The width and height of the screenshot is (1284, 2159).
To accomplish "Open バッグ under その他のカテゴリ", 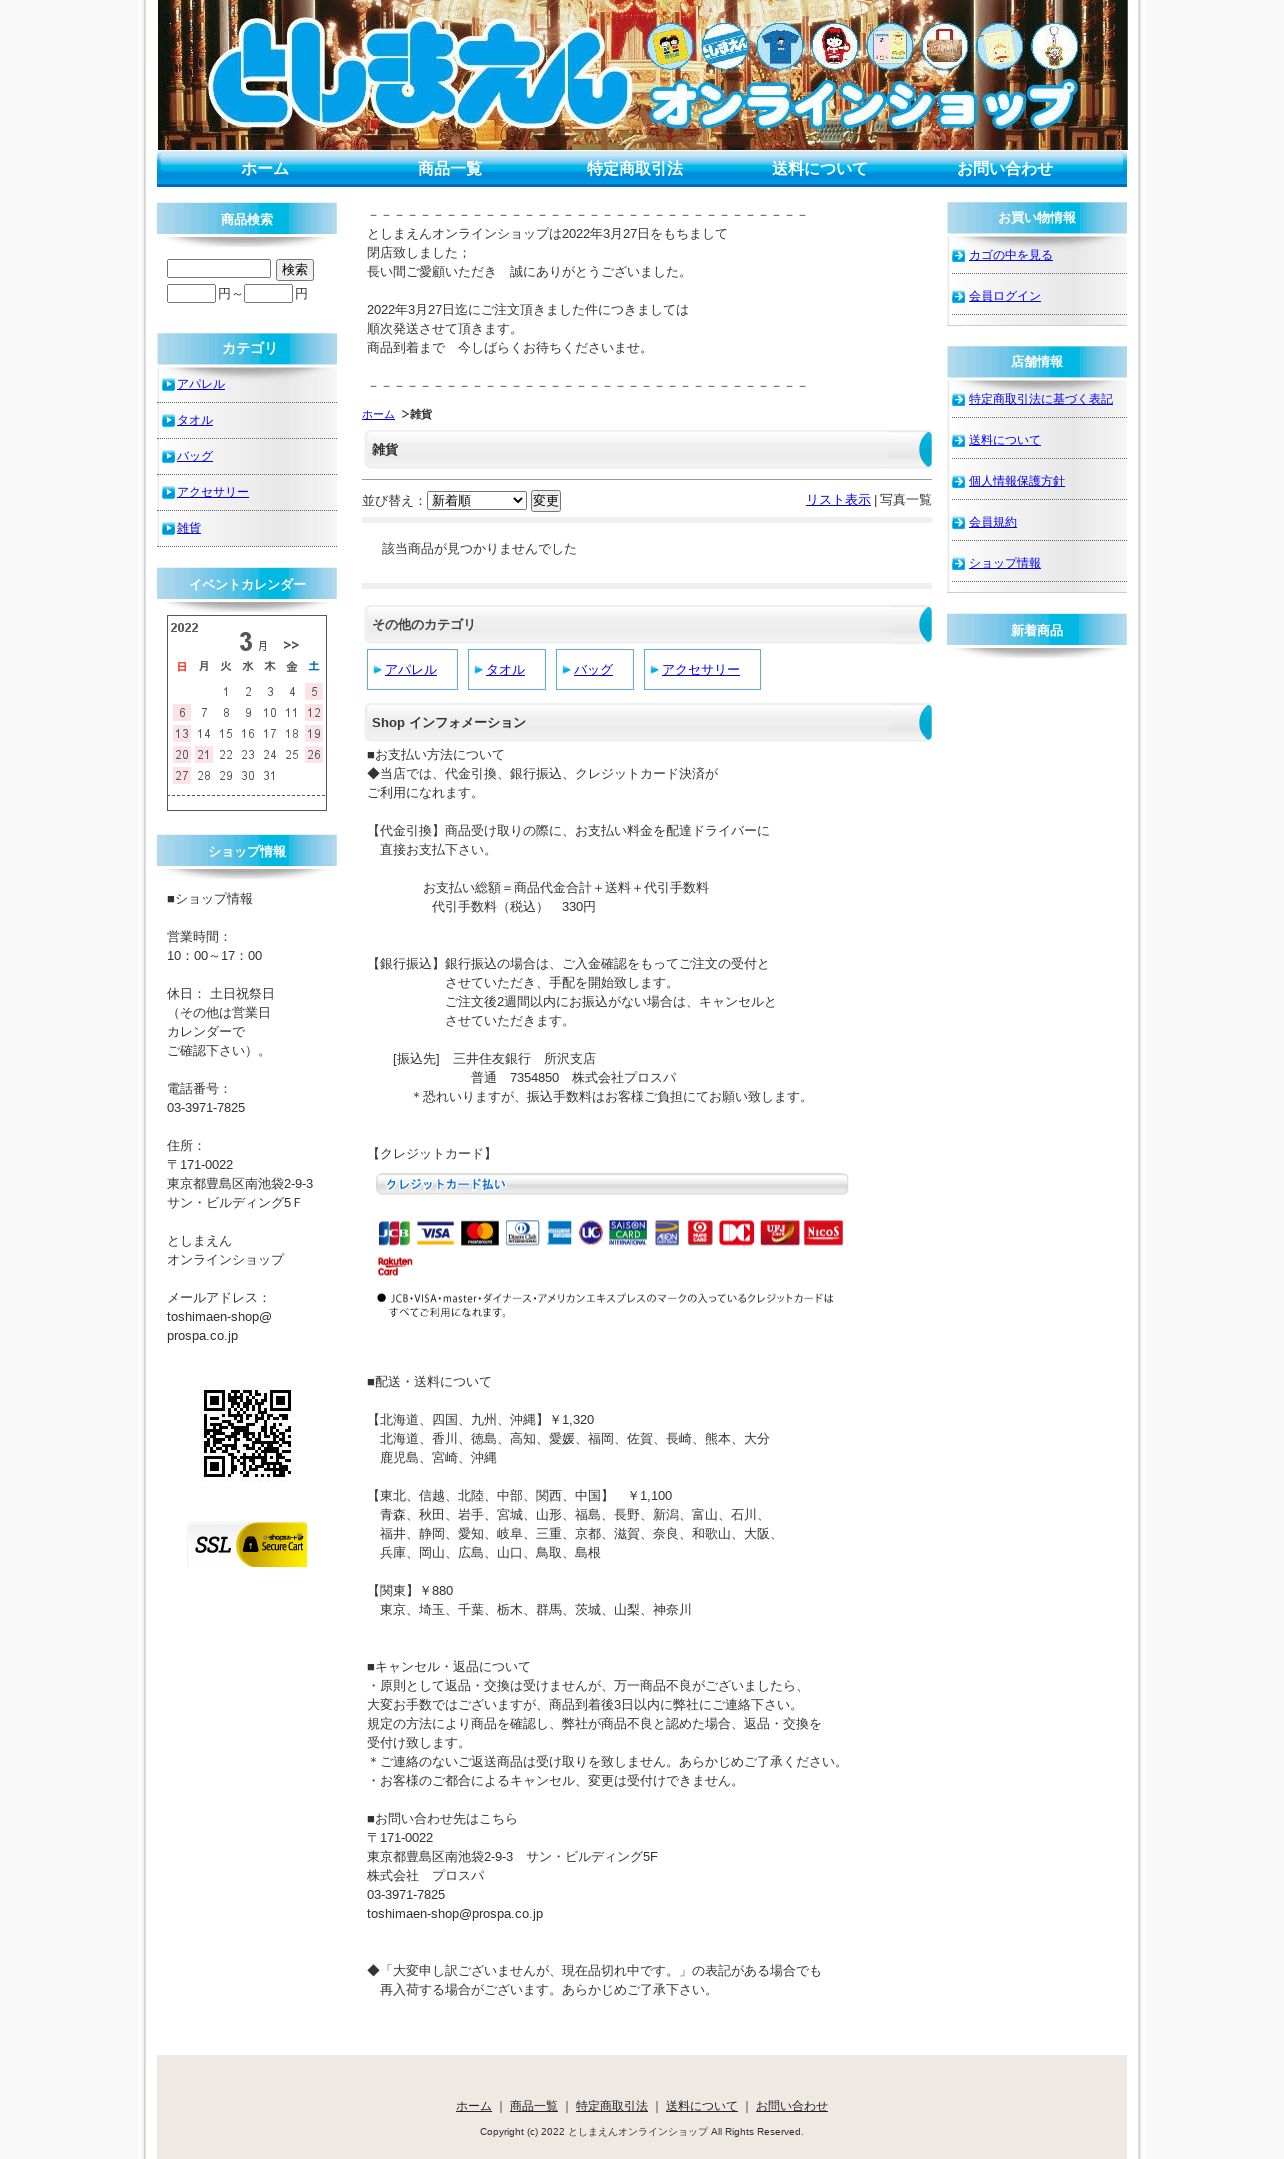I will pyautogui.click(x=593, y=670).
